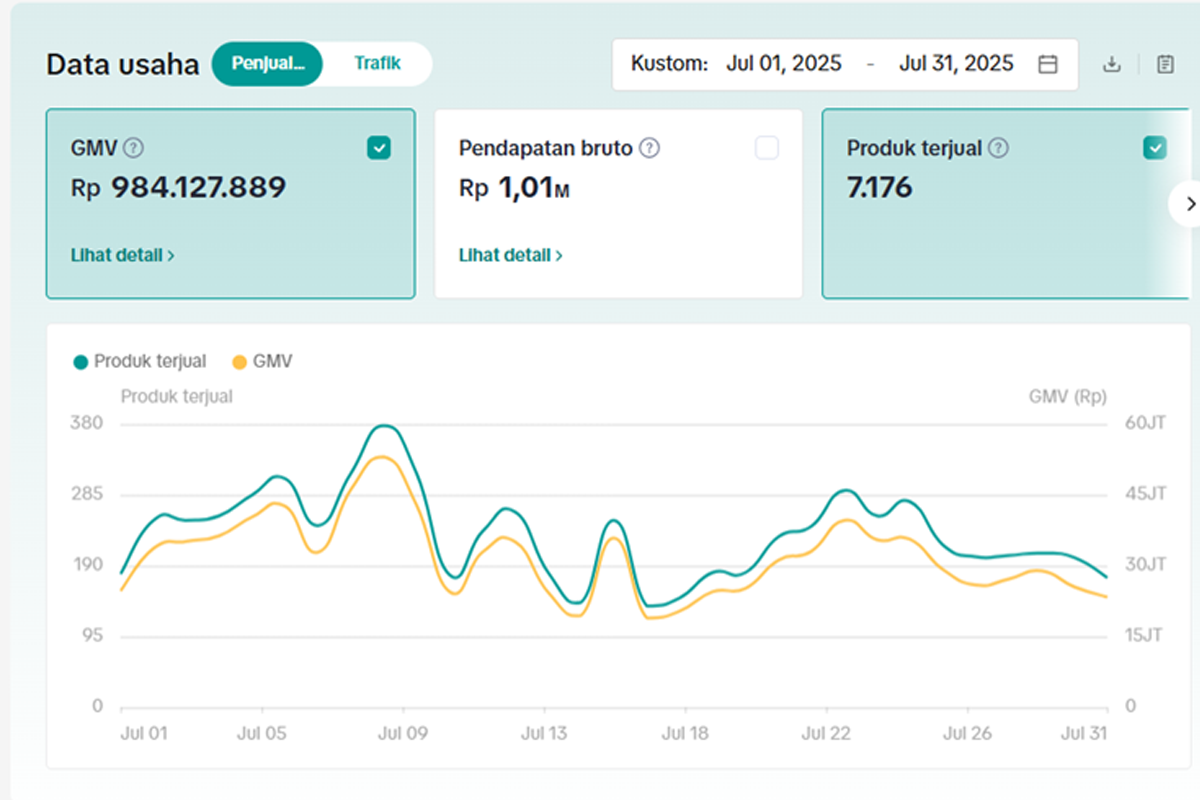Screen dimensions: 1200x800
Task: Click the GMV help question mark icon
Action: pos(134,149)
